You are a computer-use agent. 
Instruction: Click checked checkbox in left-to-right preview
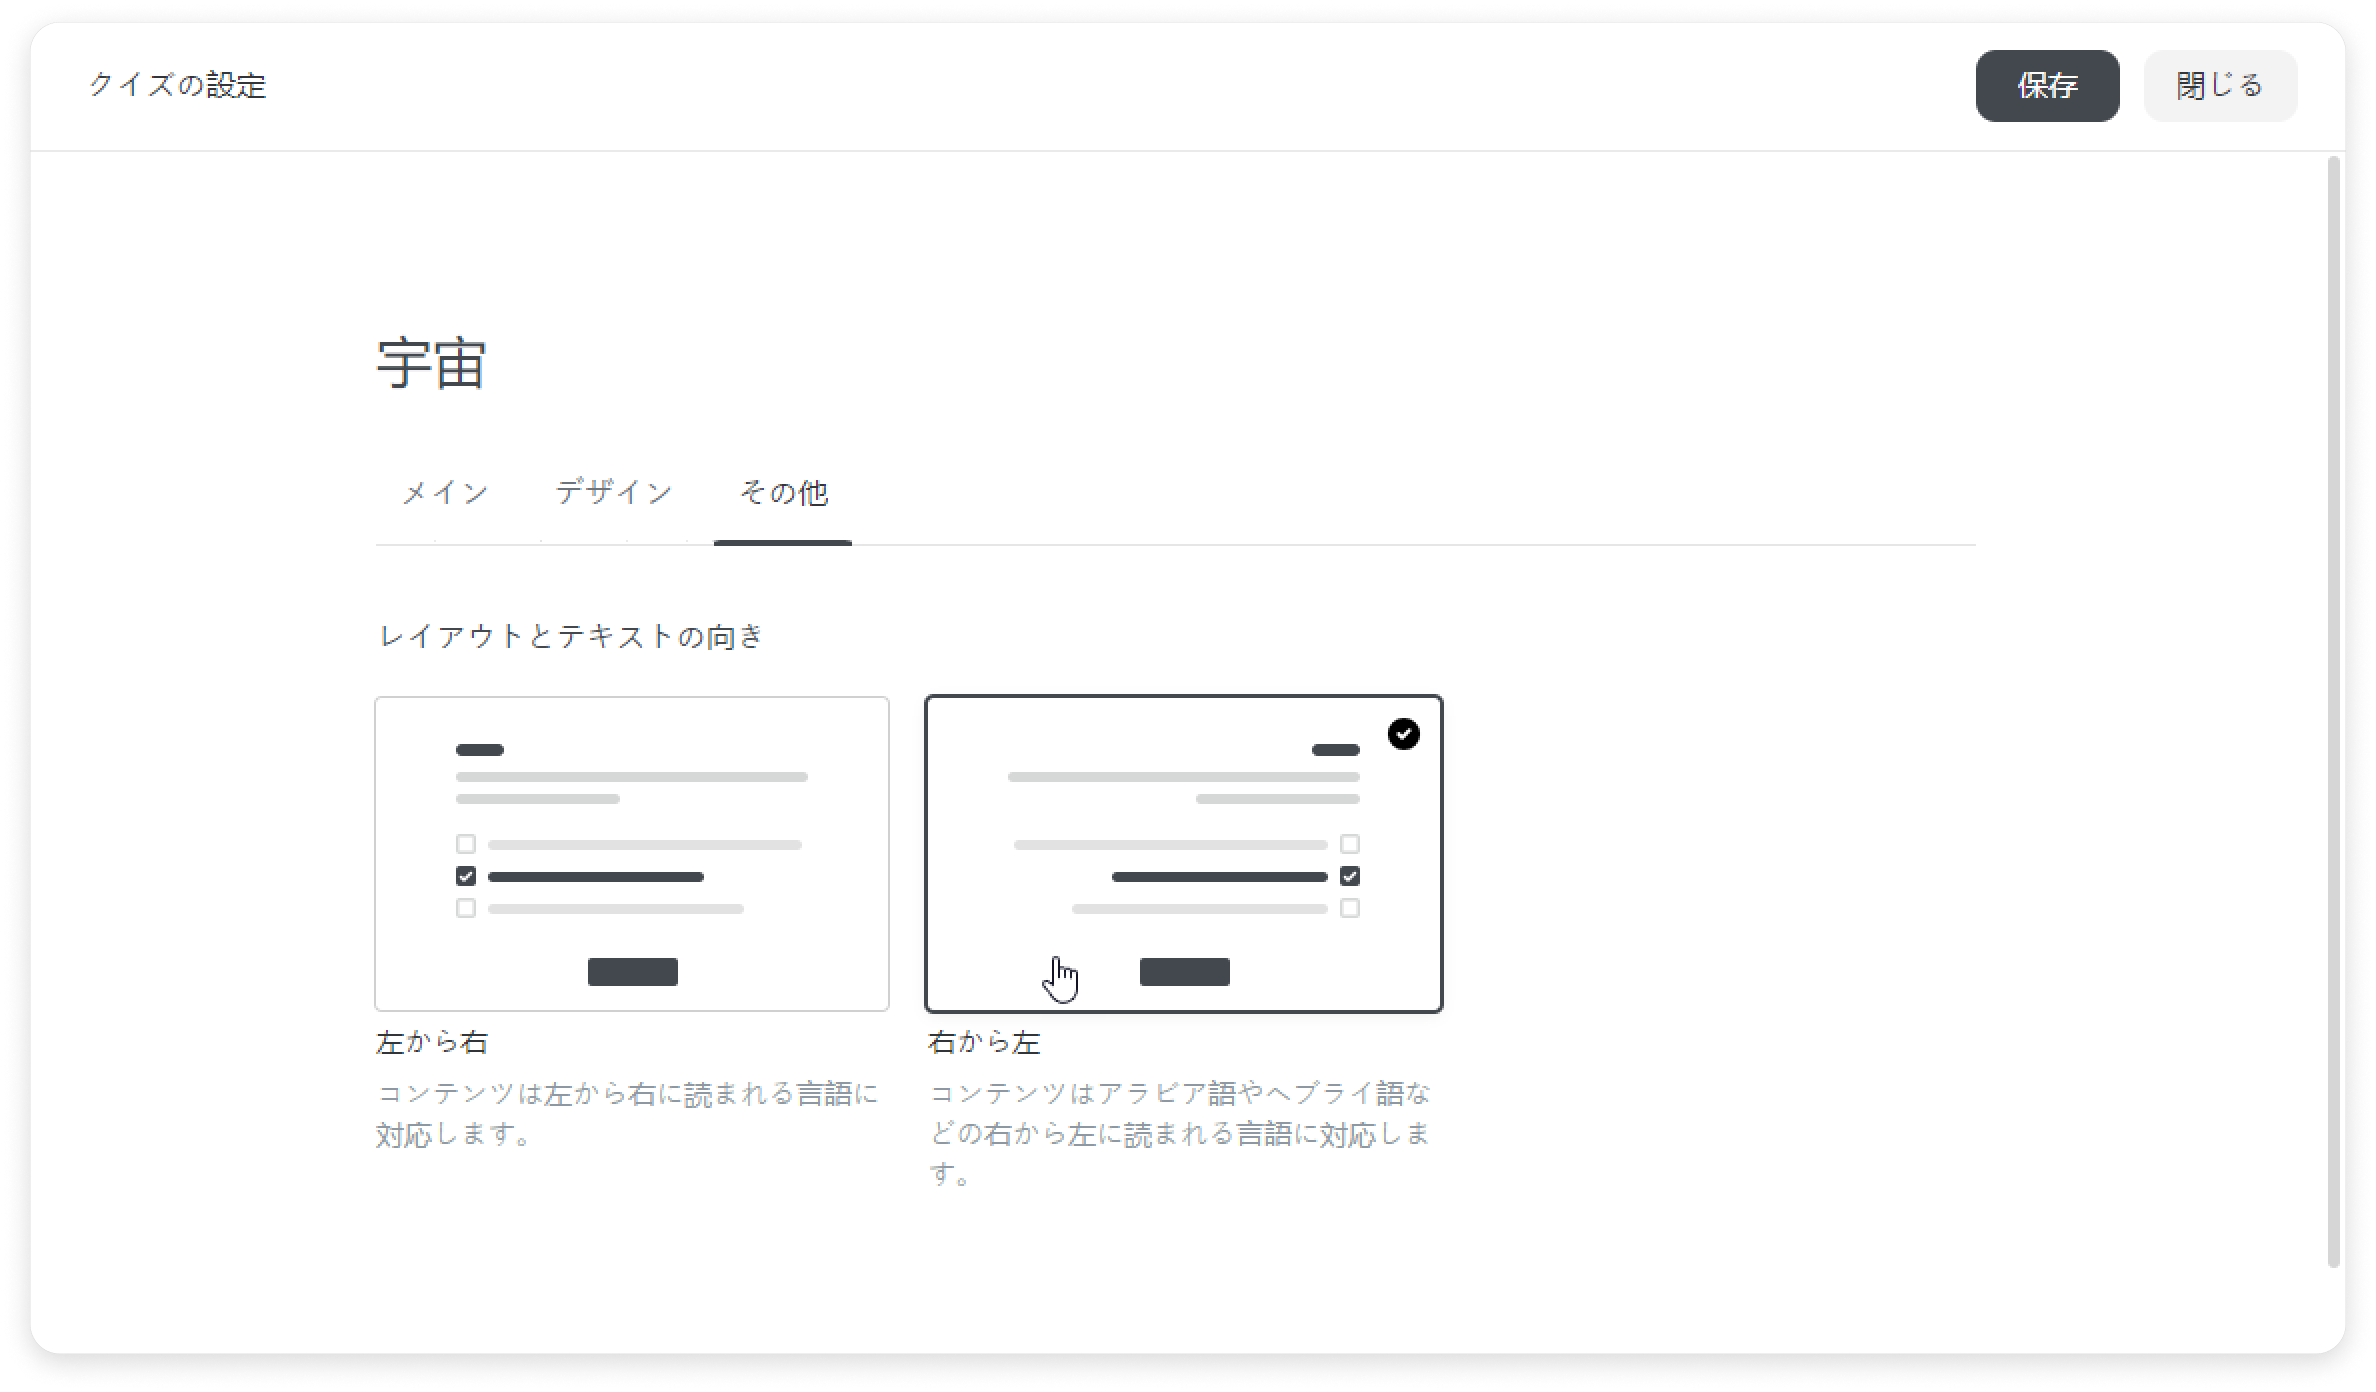click(x=466, y=877)
